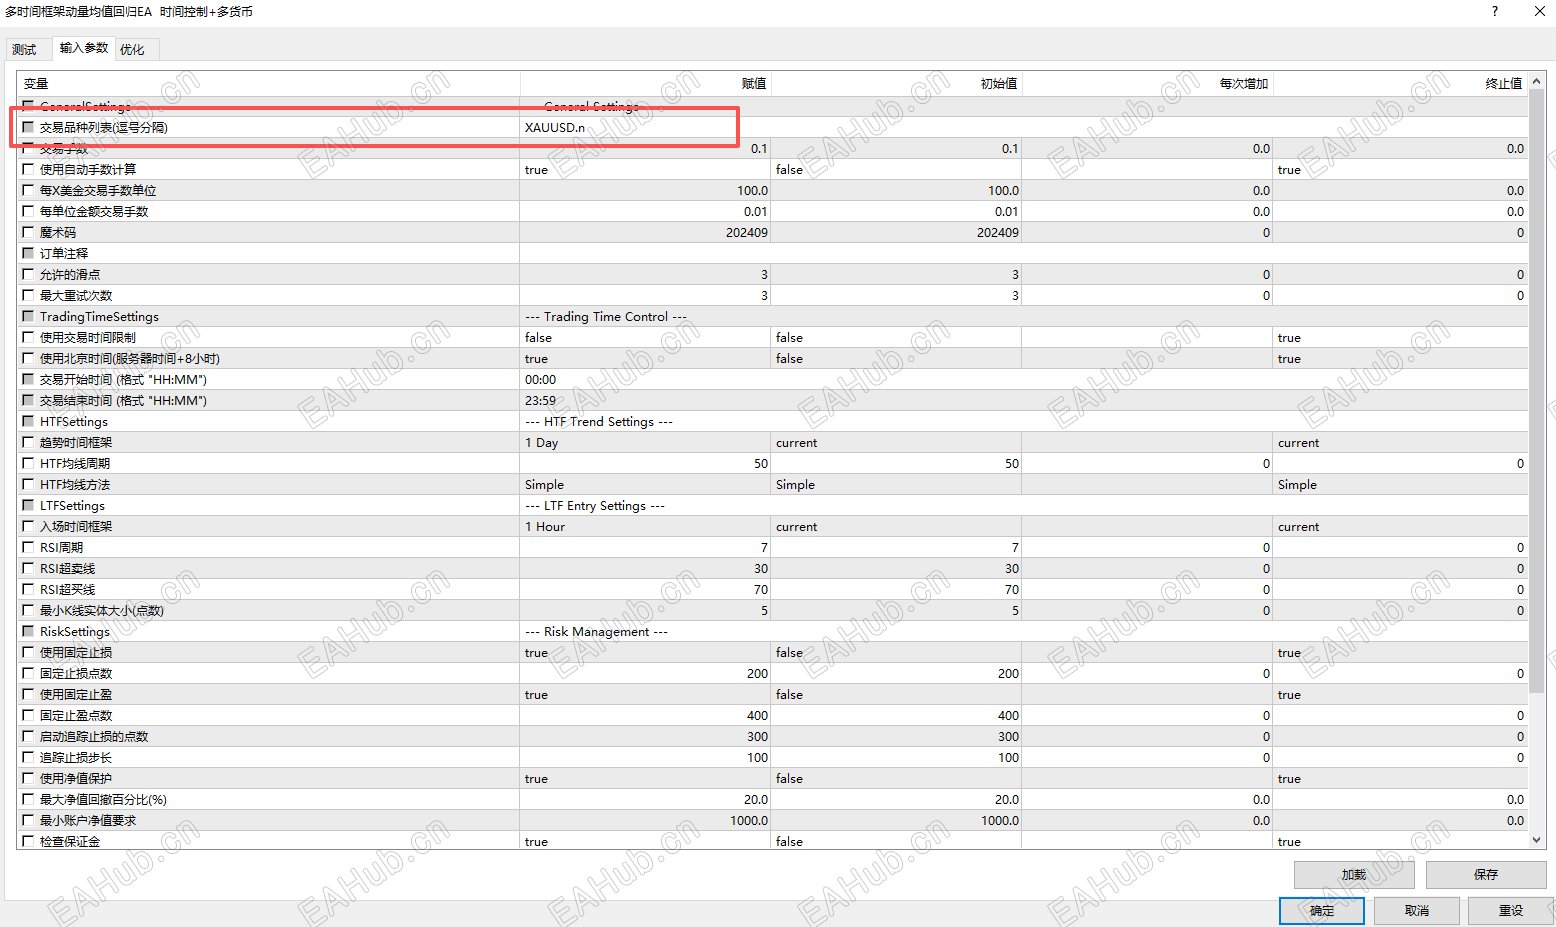This screenshot has height=927, width=1556.
Task: Toggle the 使用固定止盈 checkbox
Action: [x=28, y=694]
